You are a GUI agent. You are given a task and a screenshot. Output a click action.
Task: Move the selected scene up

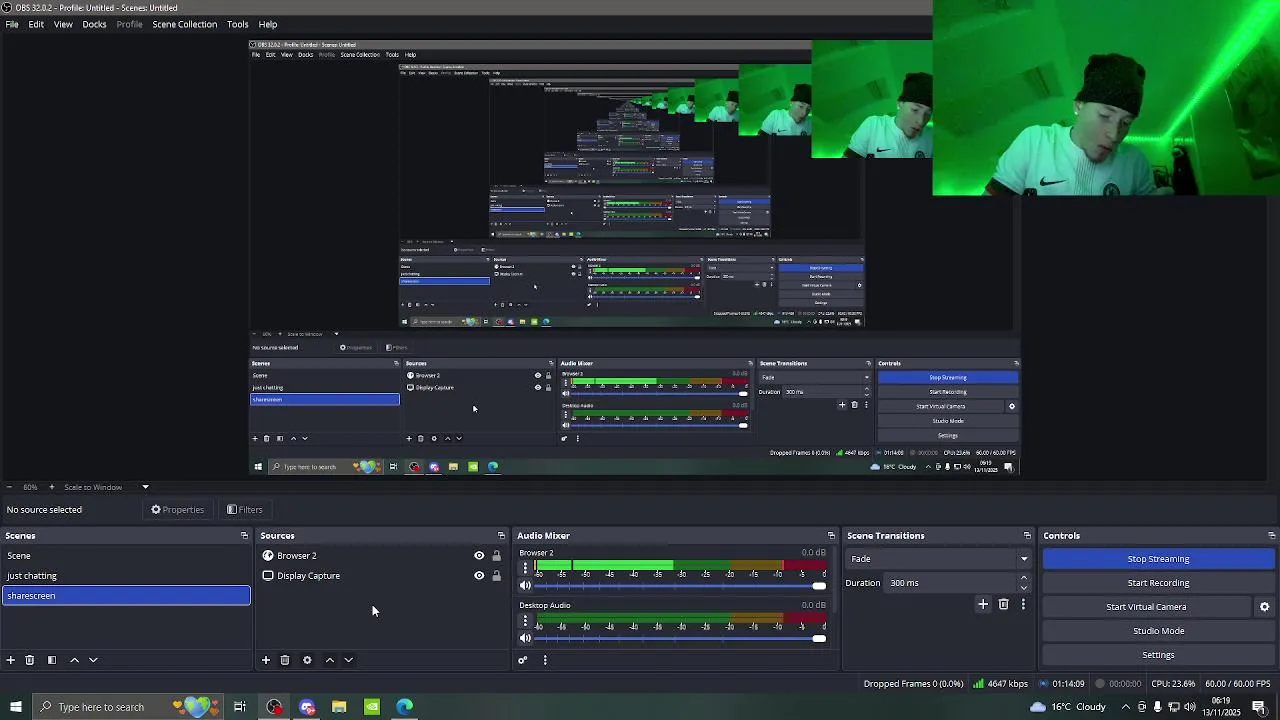pos(74,660)
